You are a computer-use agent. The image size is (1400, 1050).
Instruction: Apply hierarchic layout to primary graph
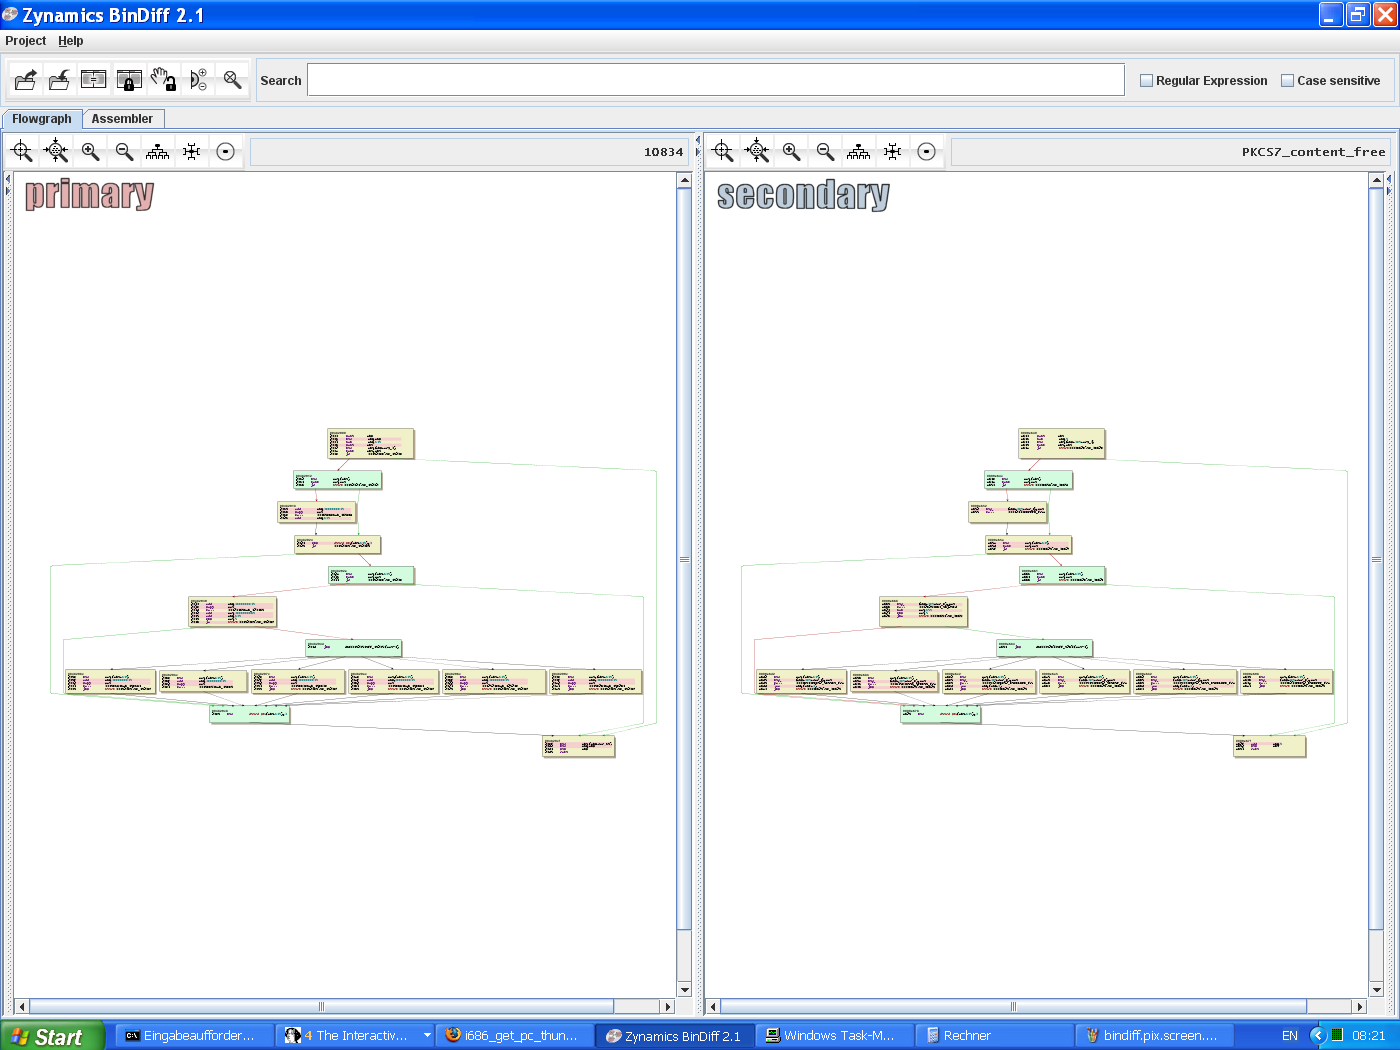tap(158, 152)
